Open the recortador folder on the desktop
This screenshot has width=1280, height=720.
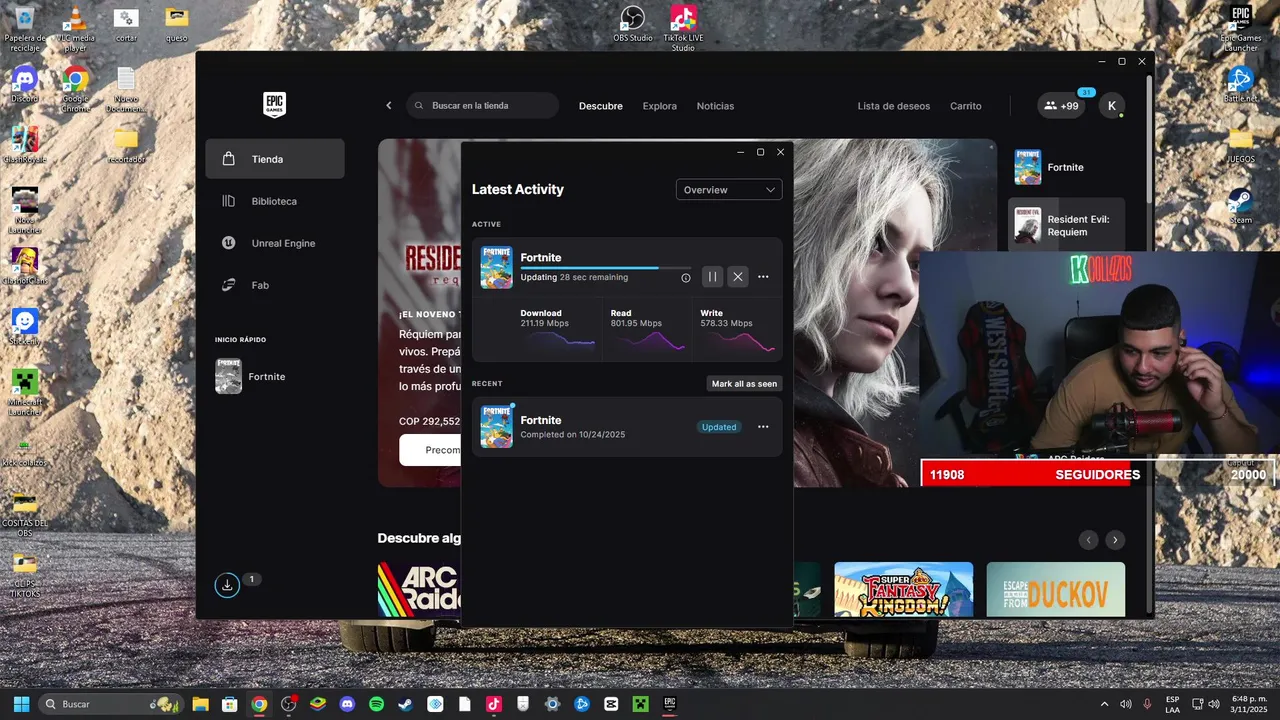click(x=126, y=145)
